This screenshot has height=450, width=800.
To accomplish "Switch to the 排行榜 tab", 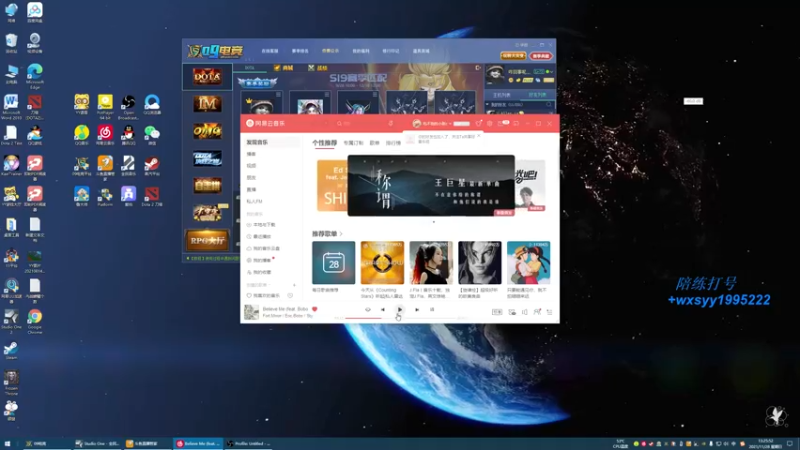I will coord(393,143).
